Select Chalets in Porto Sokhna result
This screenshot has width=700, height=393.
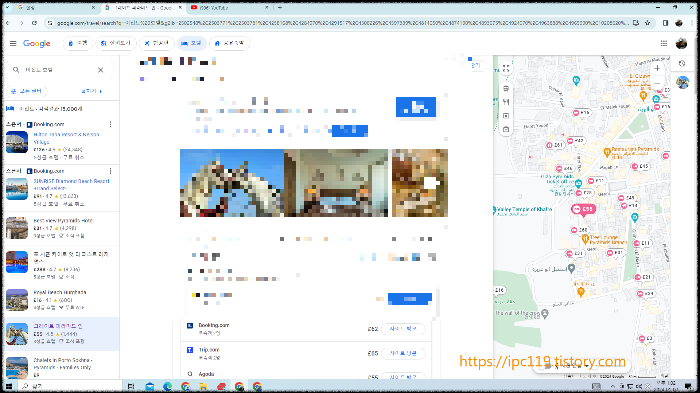click(62, 364)
